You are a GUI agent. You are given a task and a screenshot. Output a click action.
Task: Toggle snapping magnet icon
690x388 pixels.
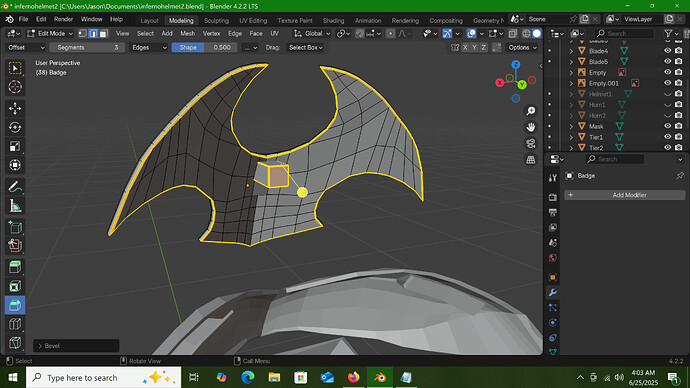click(x=360, y=33)
